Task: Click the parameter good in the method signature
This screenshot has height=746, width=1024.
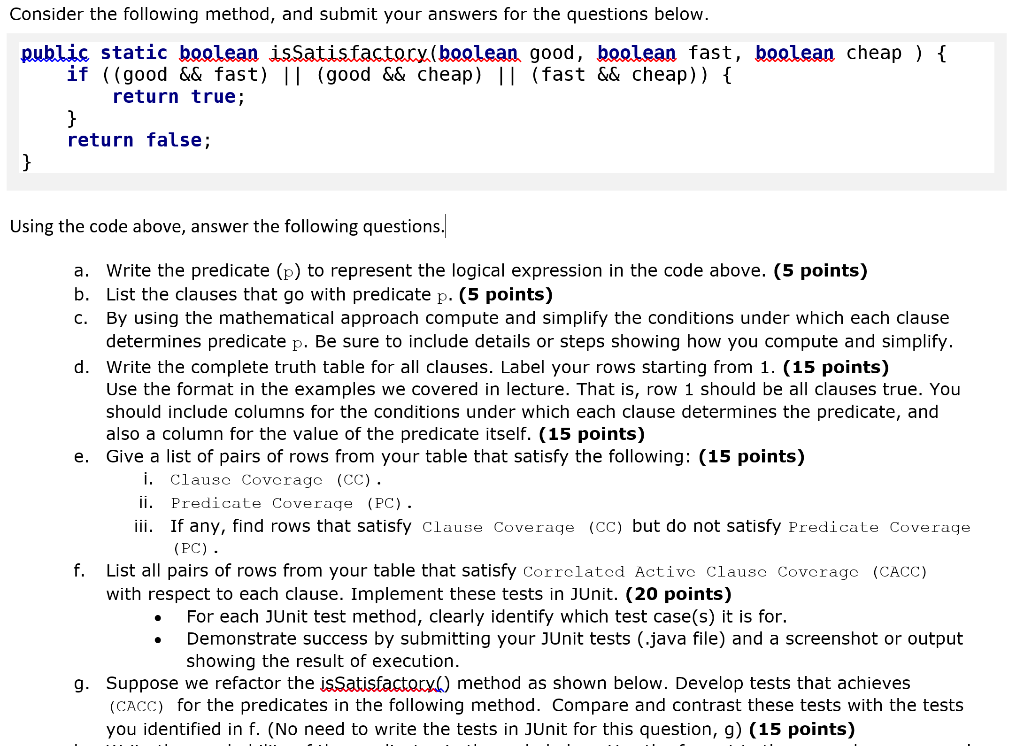Action: coord(552,52)
